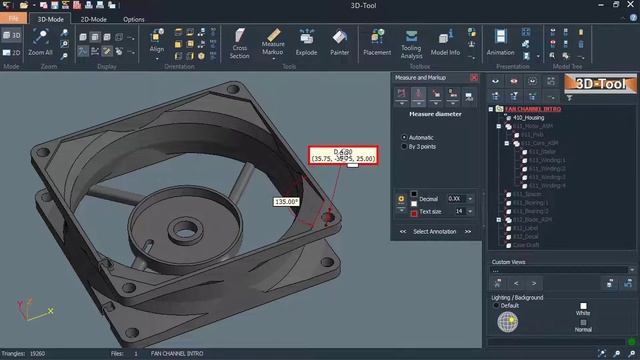Click the zoom out magnifier icon
This screenshot has height=360, width=640.
tap(64, 56)
